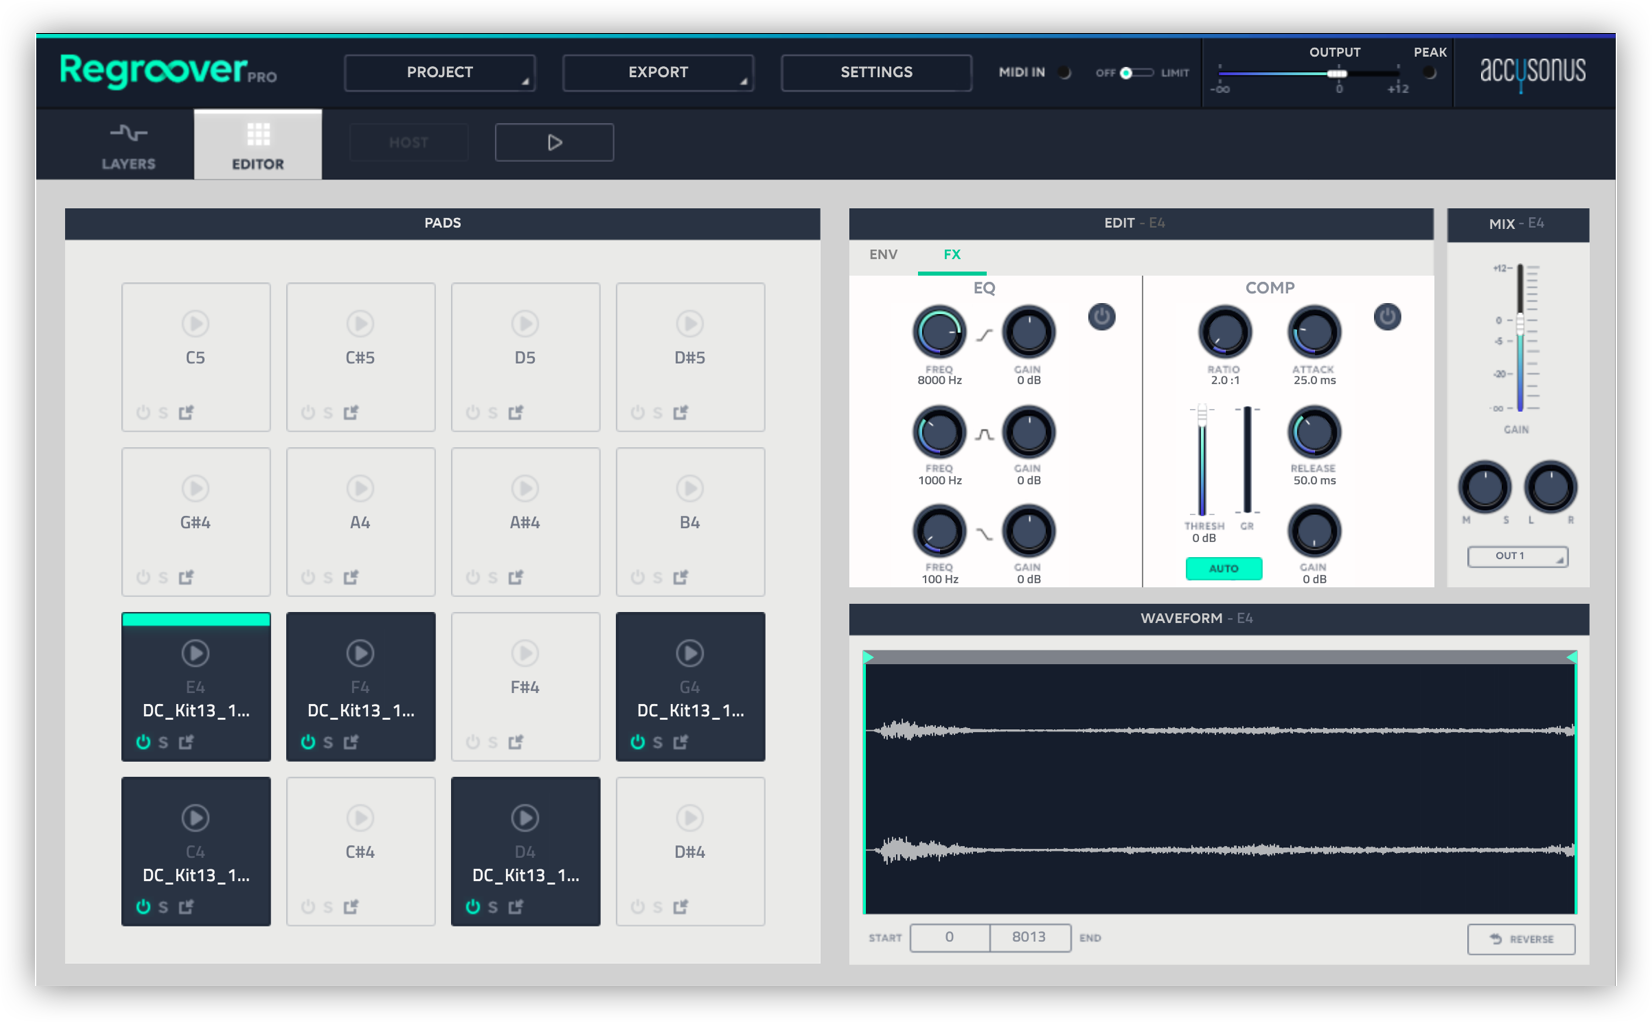Click the waveform END value field
1652x1023 pixels.
pos(1029,937)
